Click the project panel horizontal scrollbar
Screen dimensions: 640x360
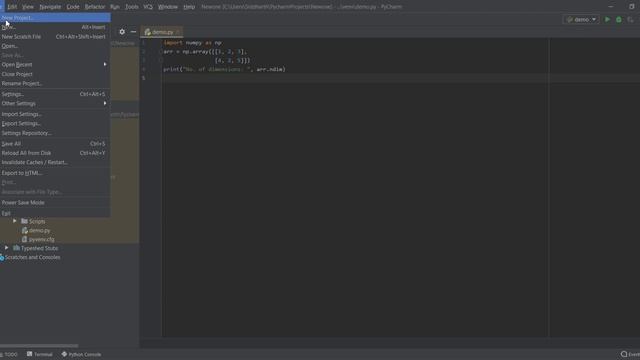pyautogui.click(x=39, y=345)
